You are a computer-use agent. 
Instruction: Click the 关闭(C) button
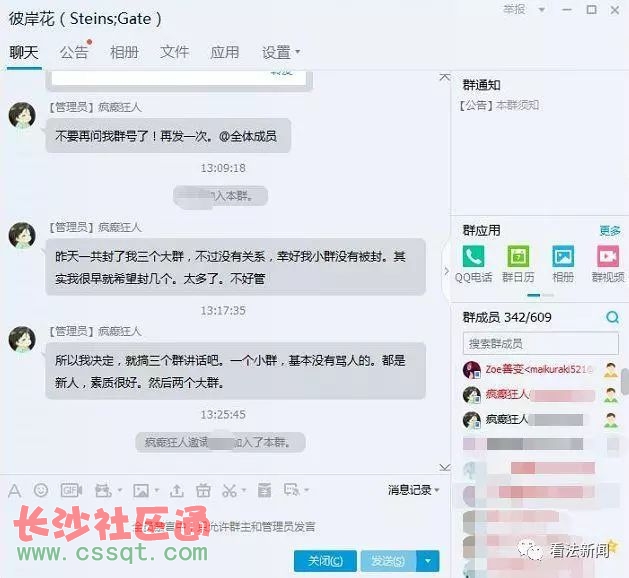pyautogui.click(x=325, y=560)
